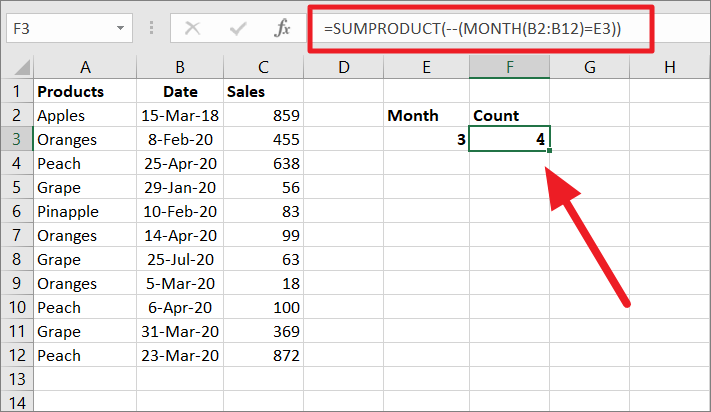Click the Products header cell
711x412 pixels.
click(x=85, y=91)
